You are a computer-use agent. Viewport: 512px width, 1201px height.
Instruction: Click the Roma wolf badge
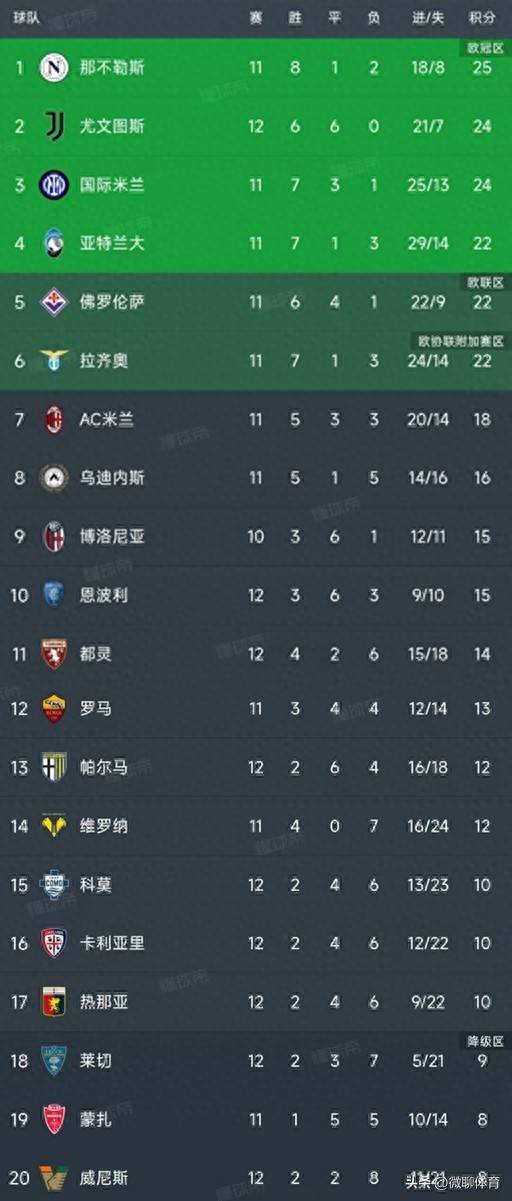pyautogui.click(x=53, y=709)
